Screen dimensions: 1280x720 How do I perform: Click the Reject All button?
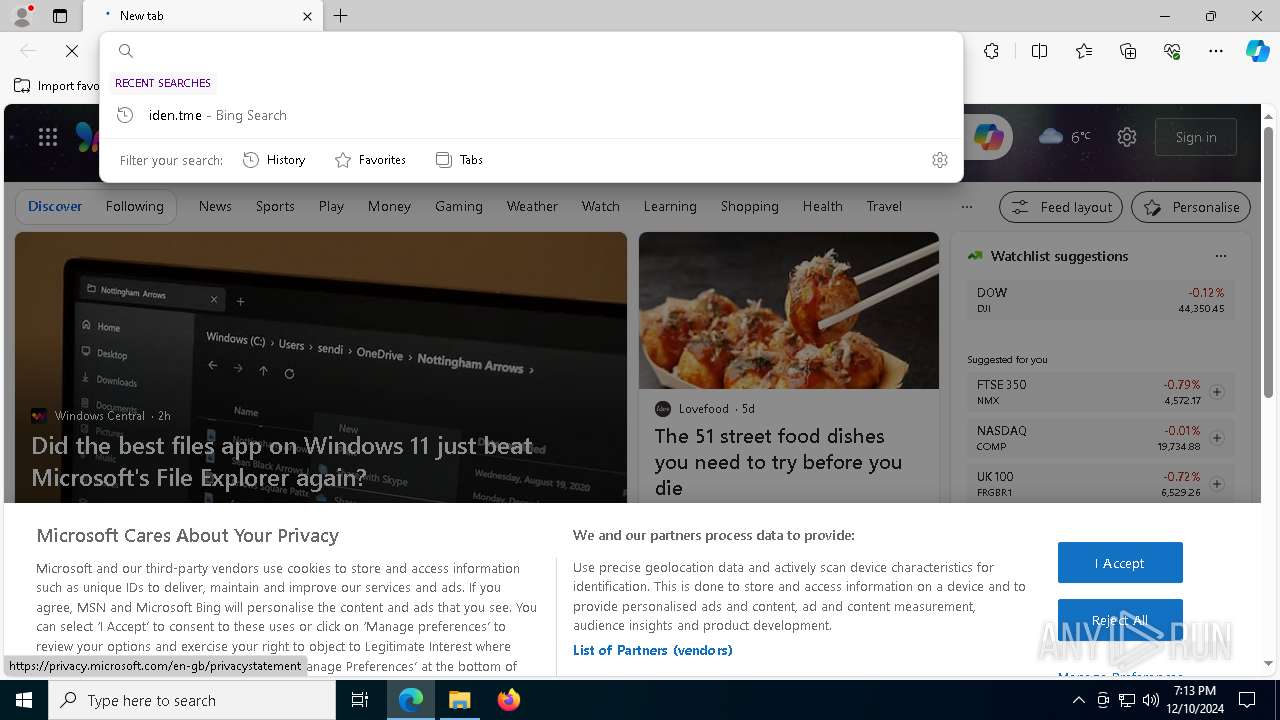pos(1120,620)
